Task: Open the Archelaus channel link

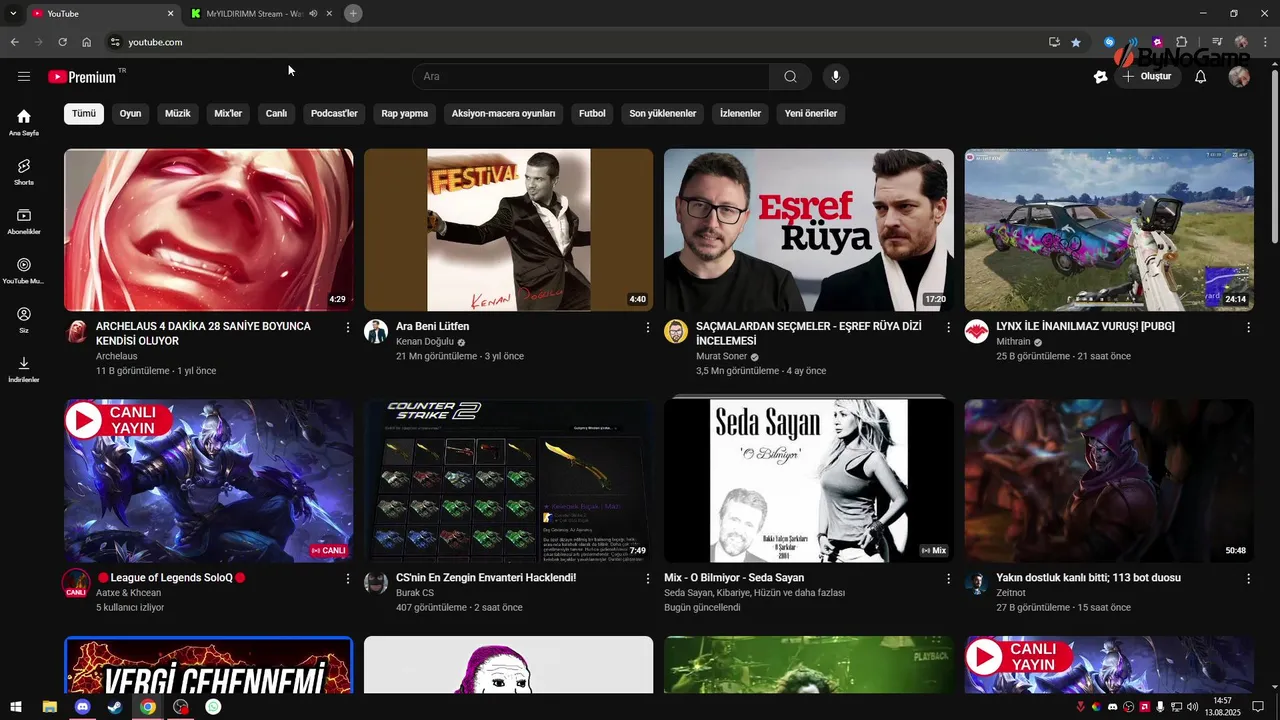Action: (x=116, y=356)
